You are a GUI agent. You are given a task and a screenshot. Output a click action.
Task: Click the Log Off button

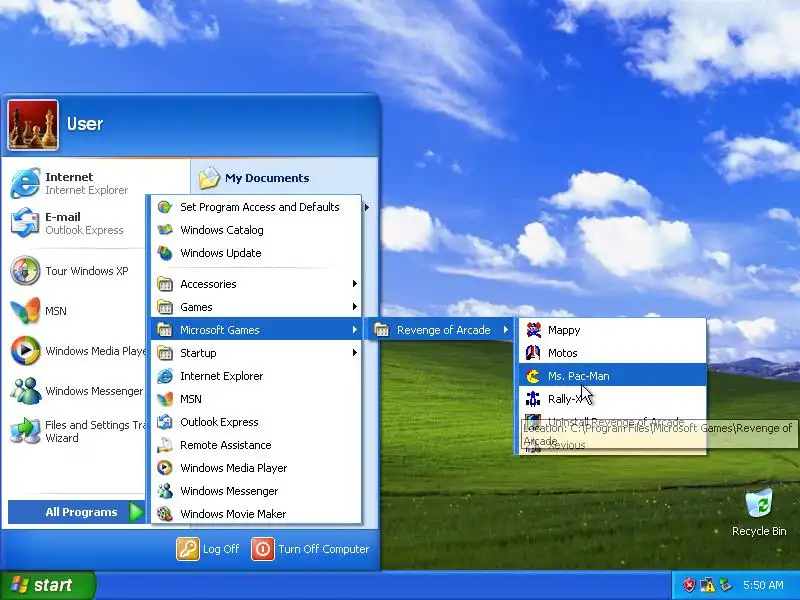(208, 549)
